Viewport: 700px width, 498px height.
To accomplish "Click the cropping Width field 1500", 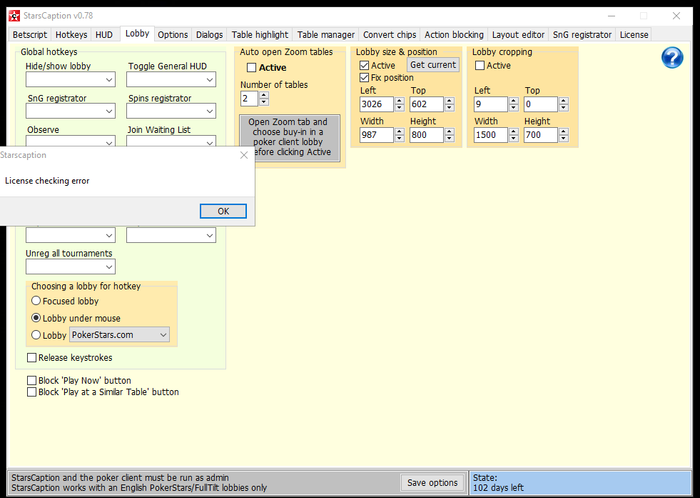I will pyautogui.click(x=491, y=135).
